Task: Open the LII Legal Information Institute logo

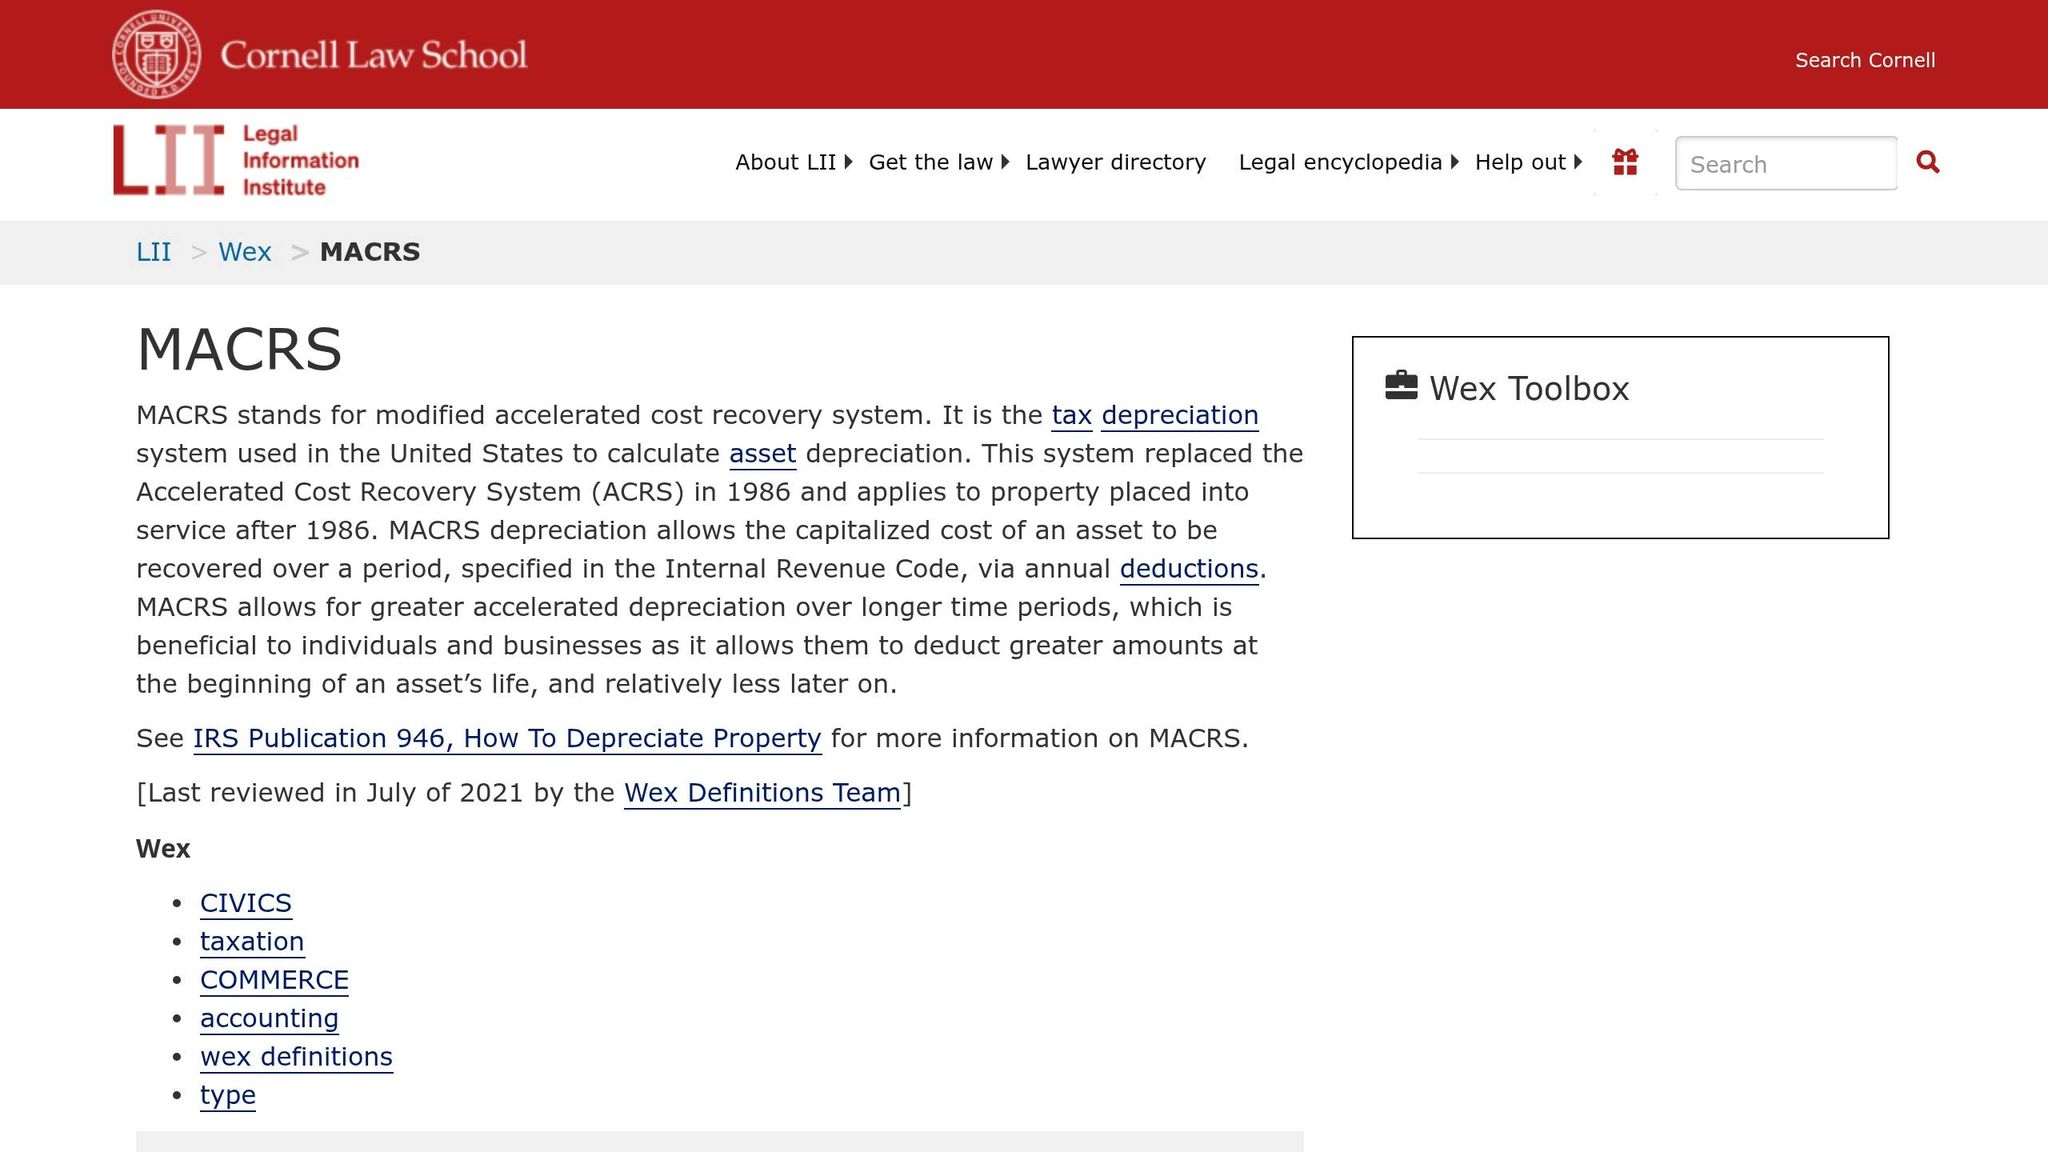Action: point(236,160)
